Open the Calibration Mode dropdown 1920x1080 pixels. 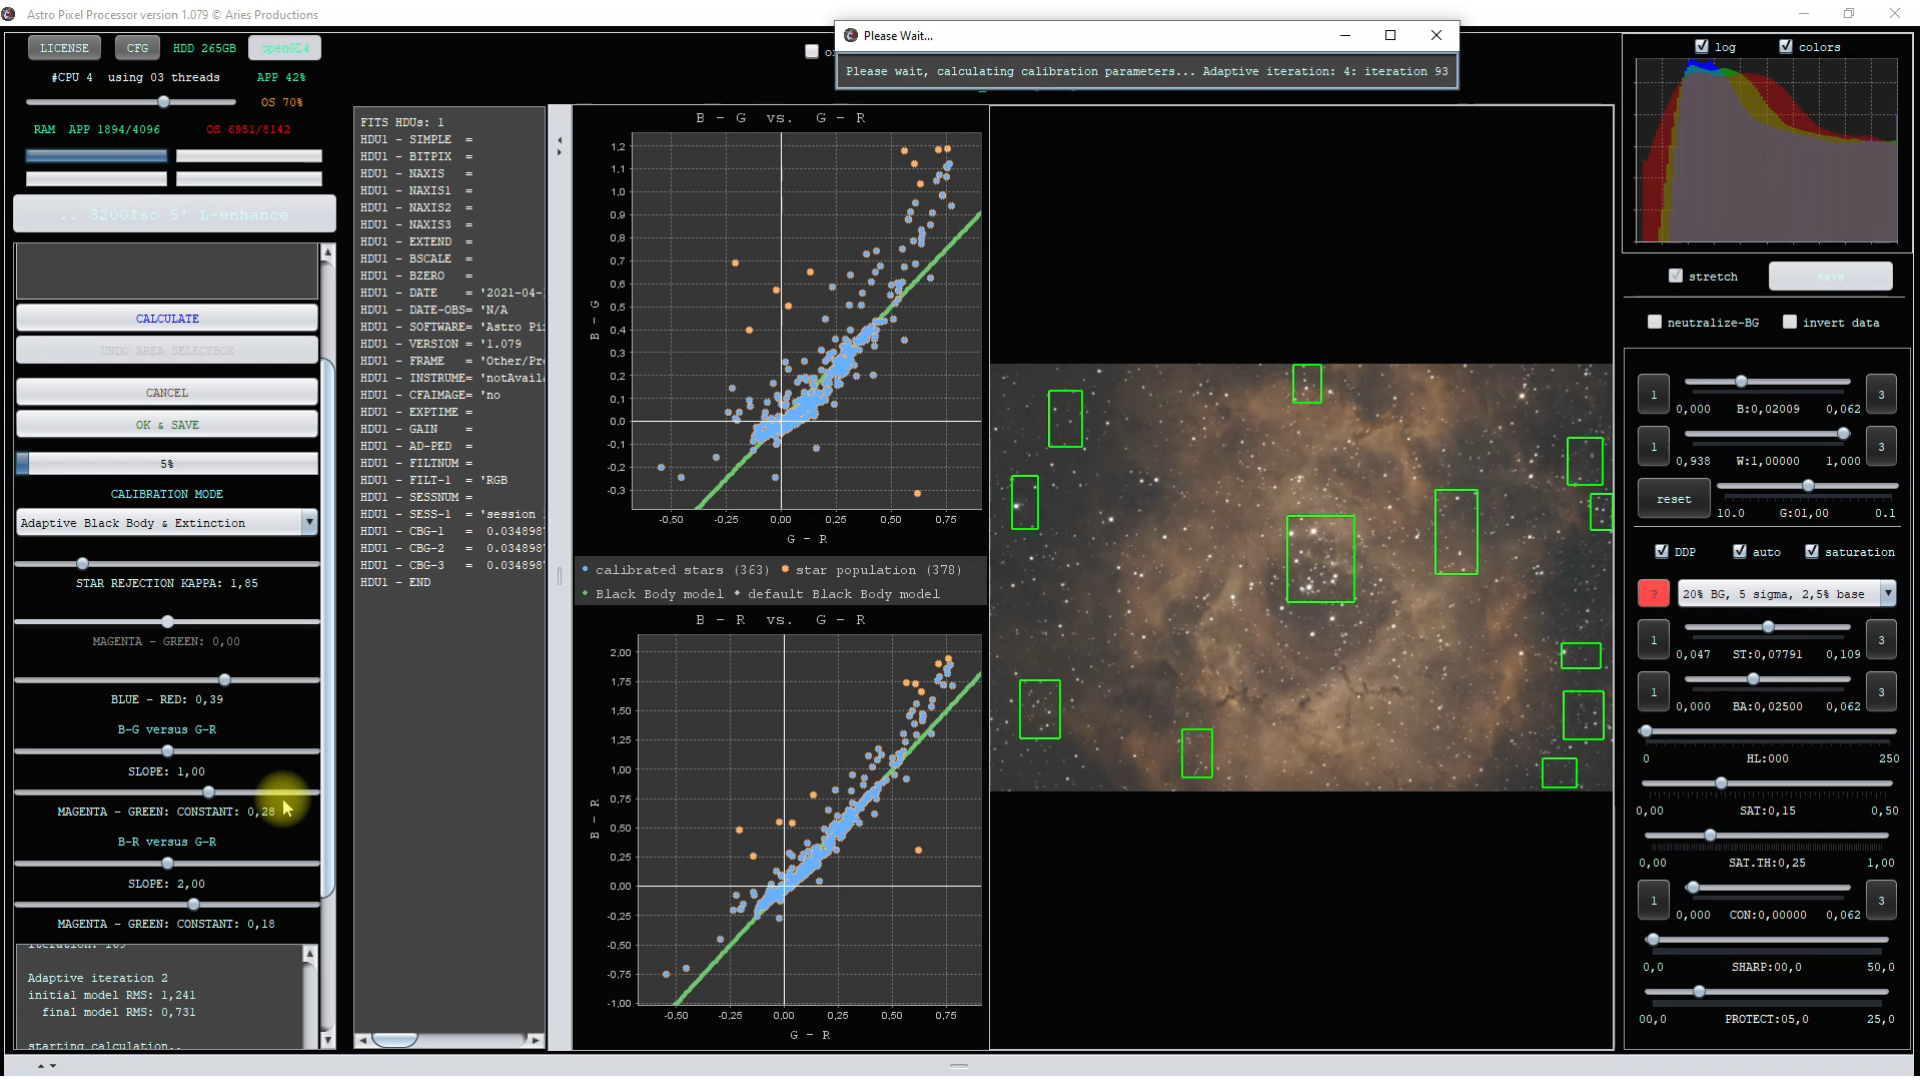[x=309, y=522]
